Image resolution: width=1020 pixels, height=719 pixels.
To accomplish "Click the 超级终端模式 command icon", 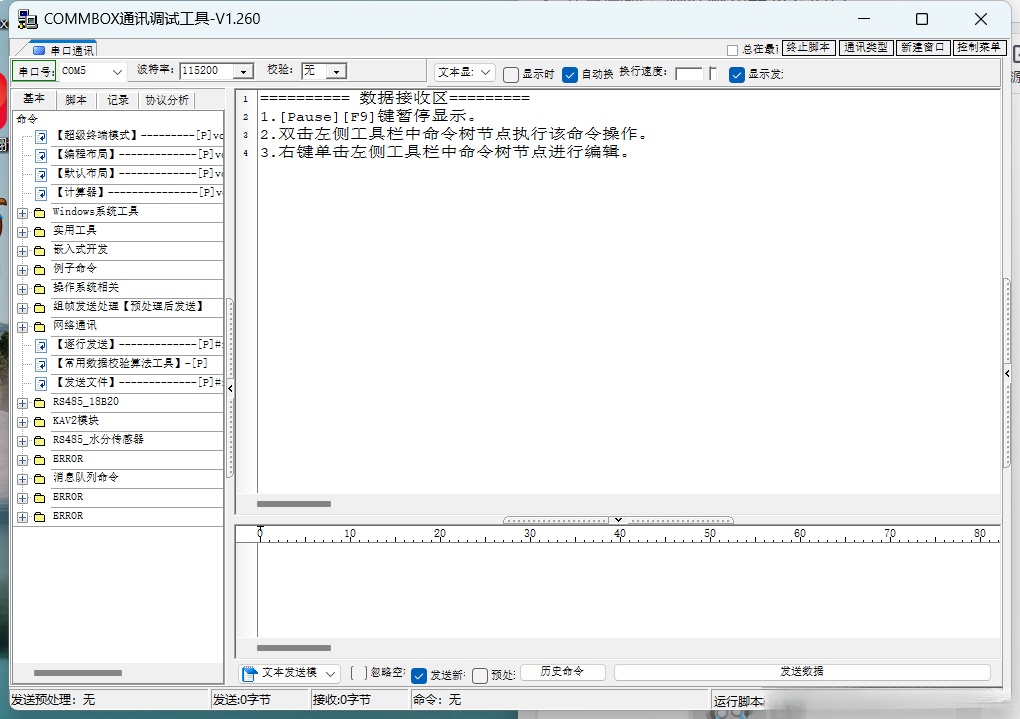I will 41,137.
